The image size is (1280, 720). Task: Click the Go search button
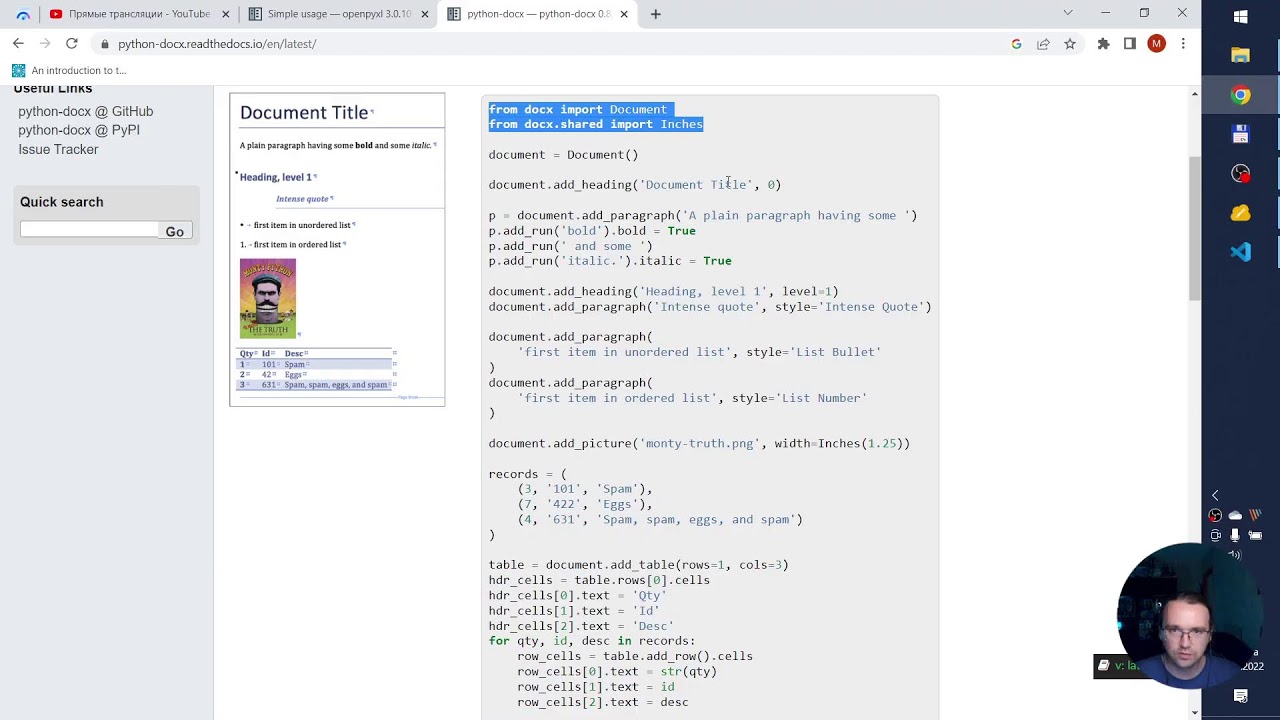(x=175, y=231)
